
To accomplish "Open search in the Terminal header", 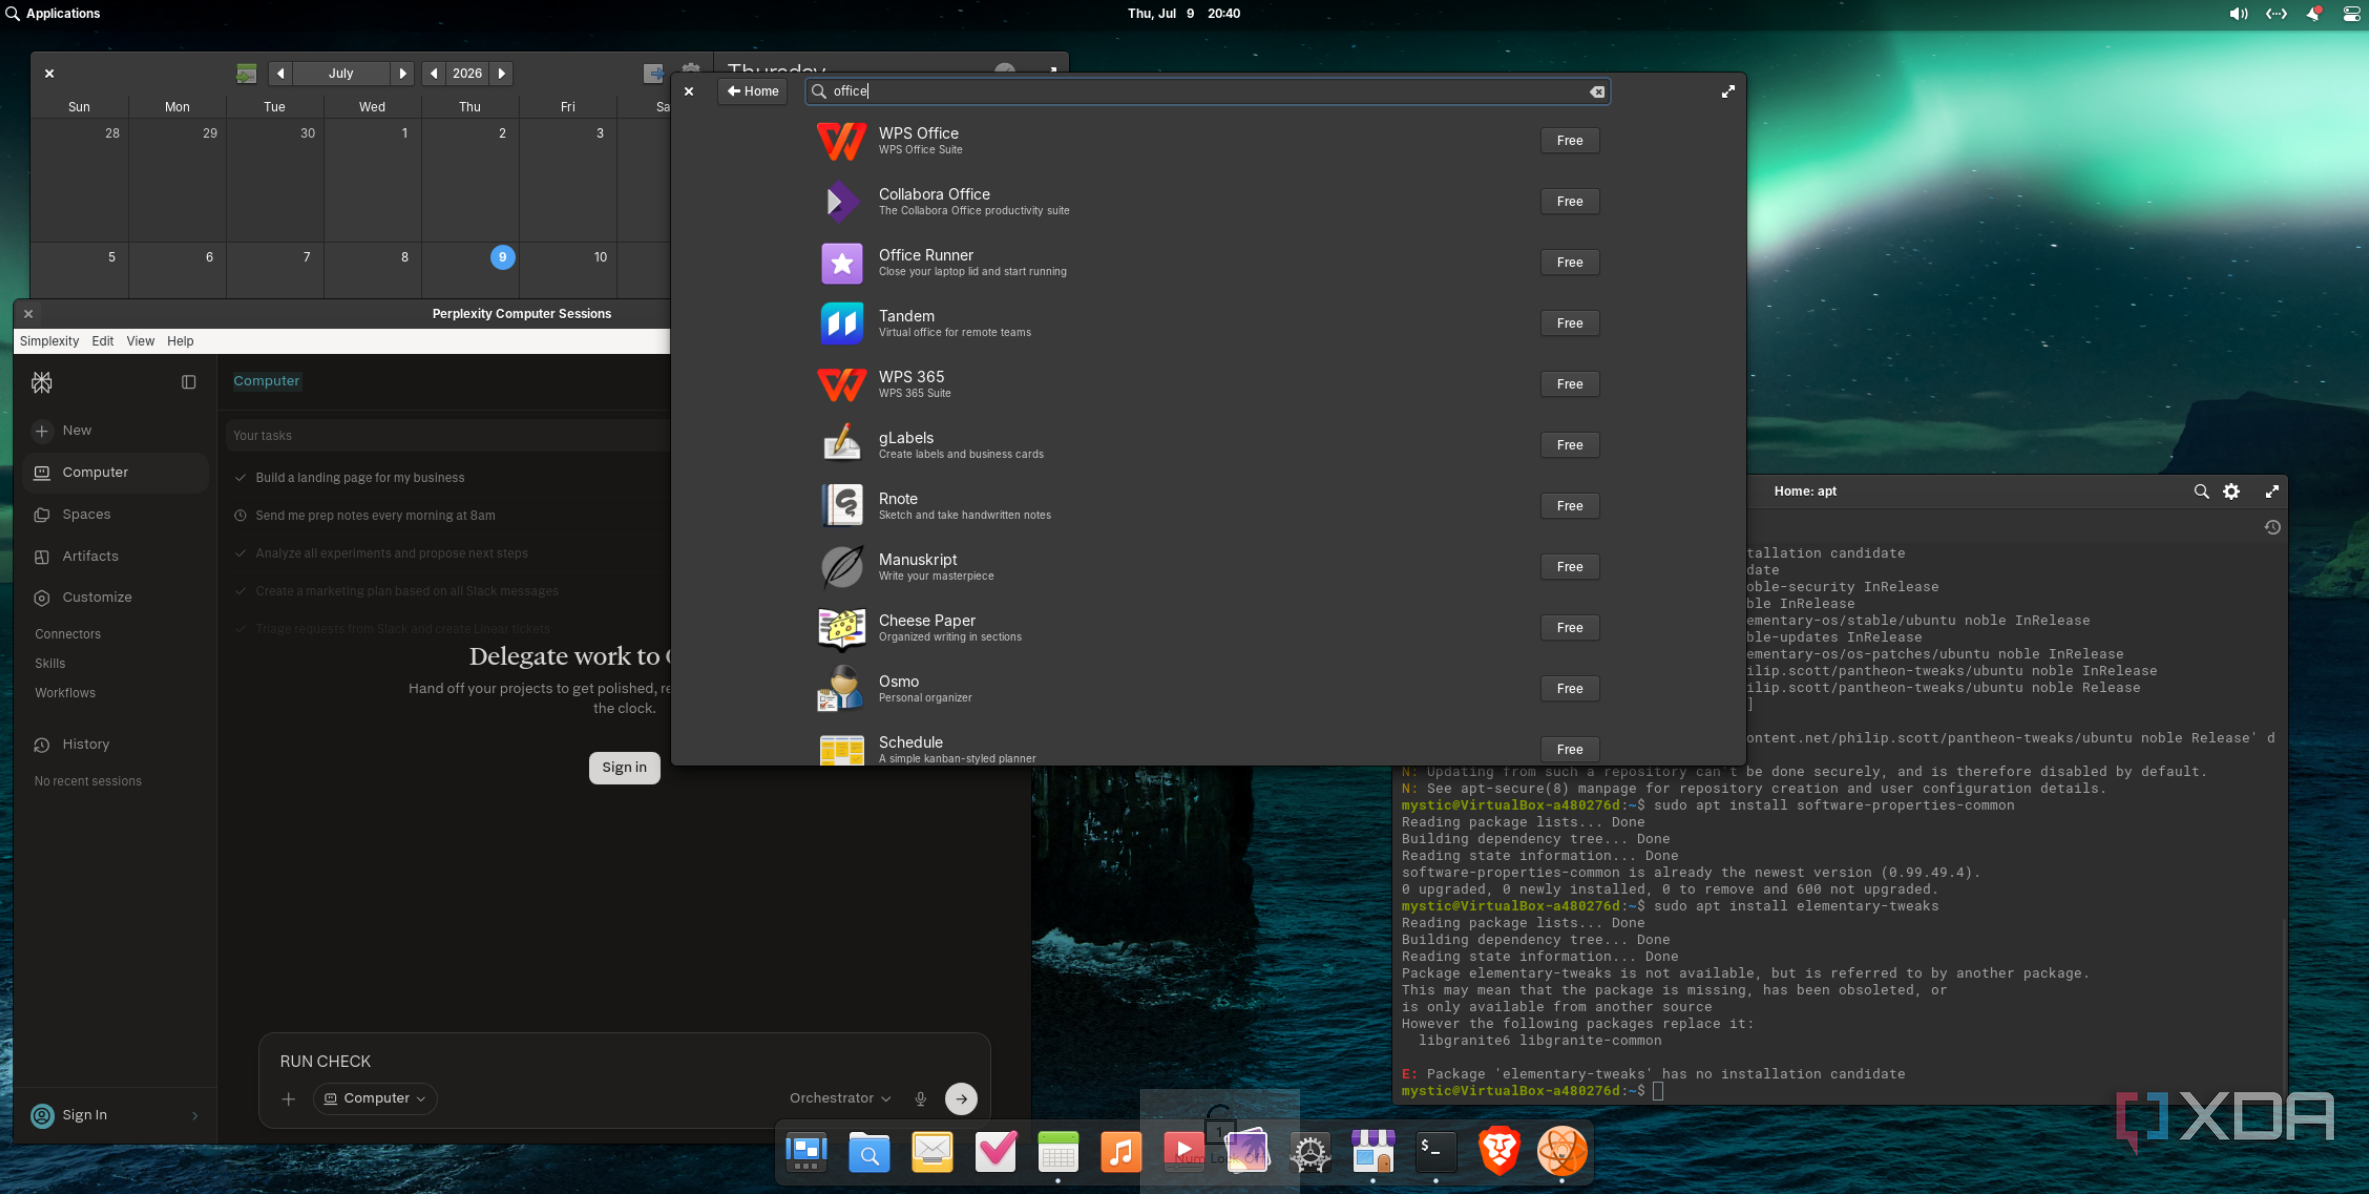I will point(2201,491).
